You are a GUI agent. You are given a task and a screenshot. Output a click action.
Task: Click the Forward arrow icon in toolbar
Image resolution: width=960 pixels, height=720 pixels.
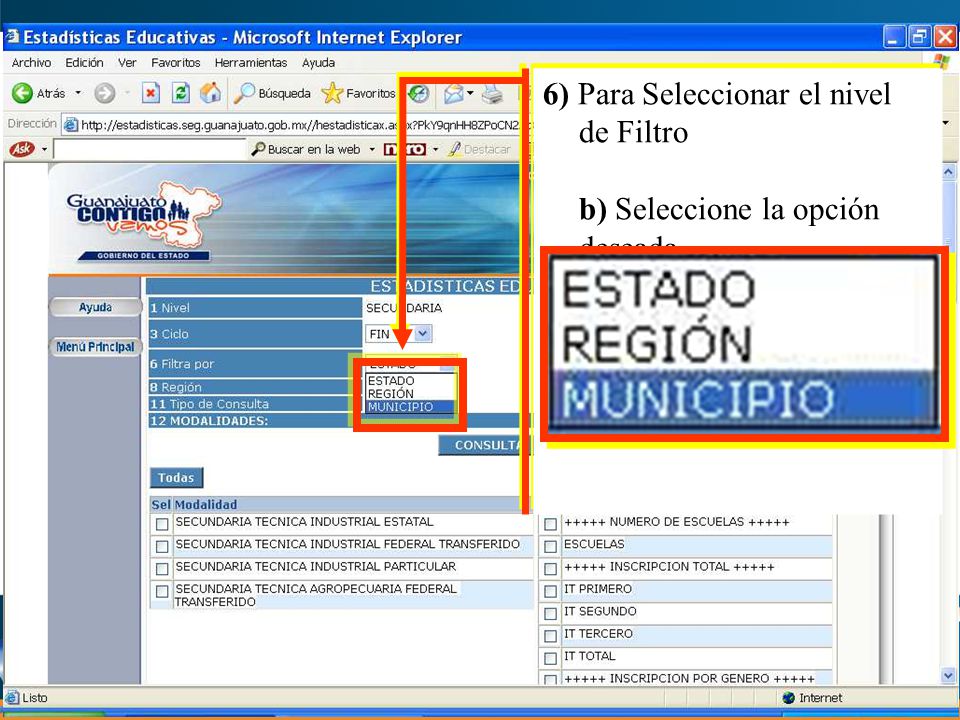[x=105, y=93]
